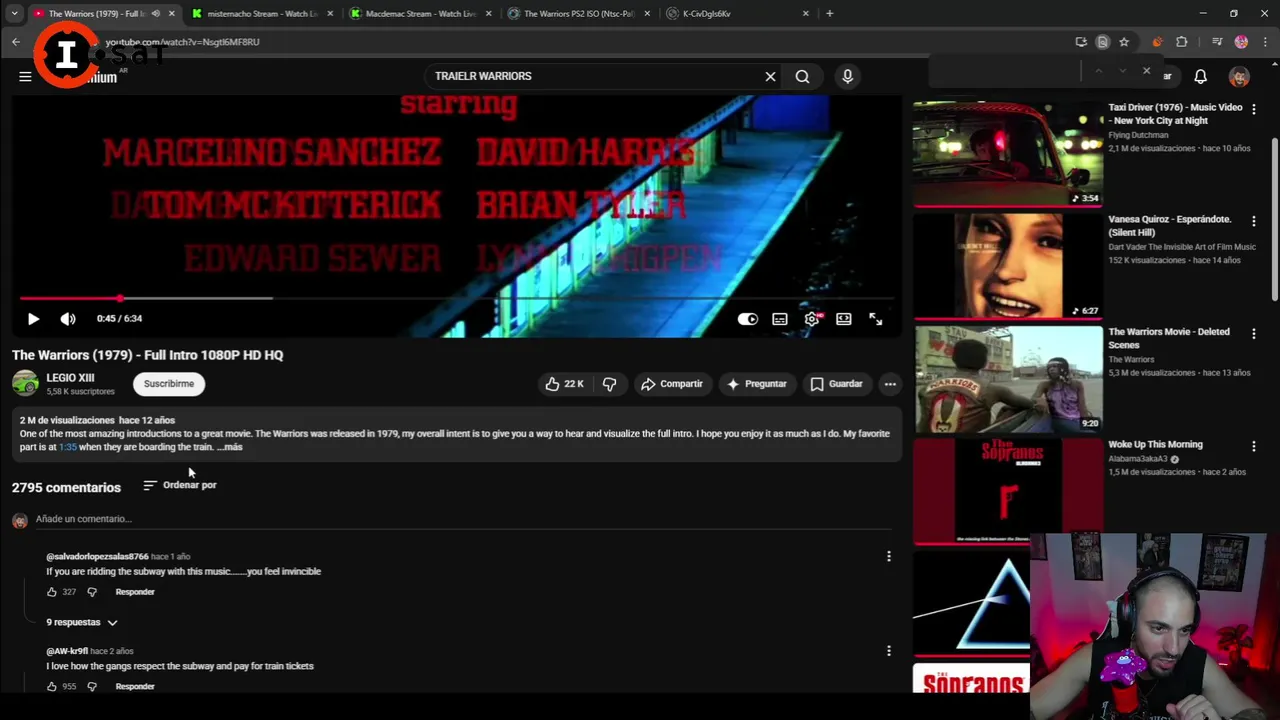Open the tab search dropdown arrow

(14, 14)
